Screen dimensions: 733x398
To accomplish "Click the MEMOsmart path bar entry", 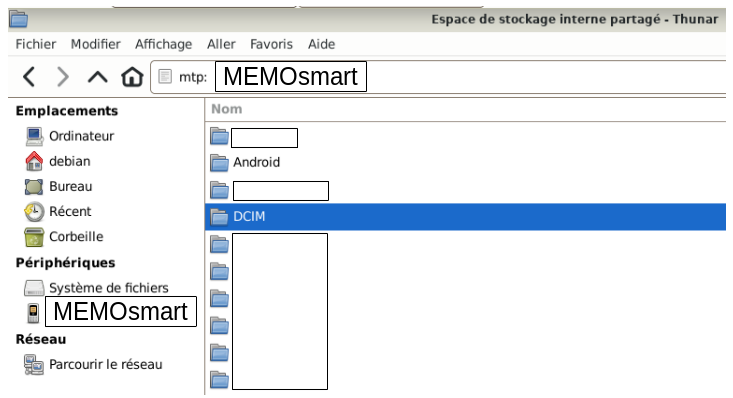I will (291, 77).
